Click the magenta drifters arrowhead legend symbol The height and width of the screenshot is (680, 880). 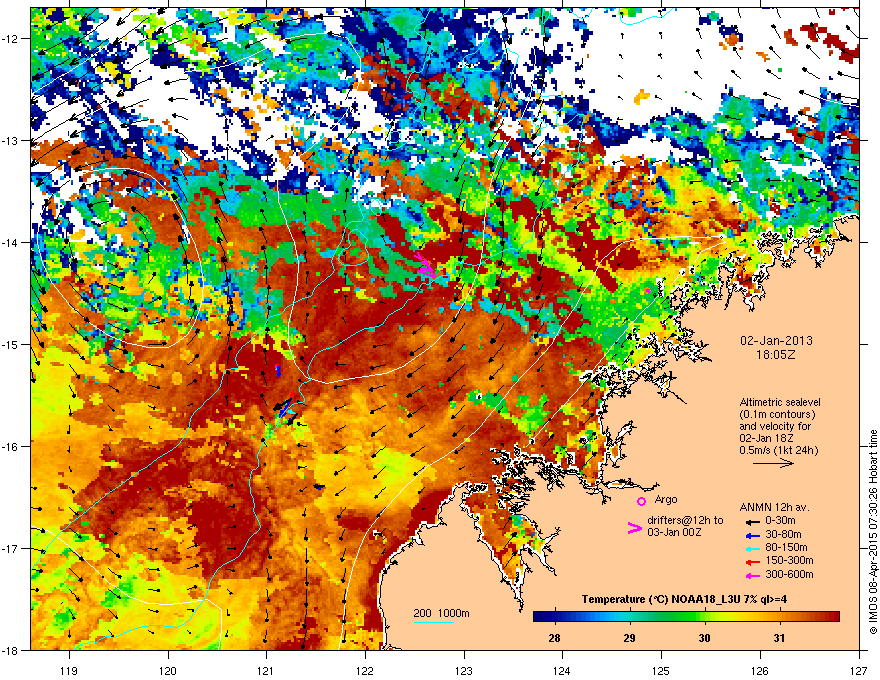point(634,527)
